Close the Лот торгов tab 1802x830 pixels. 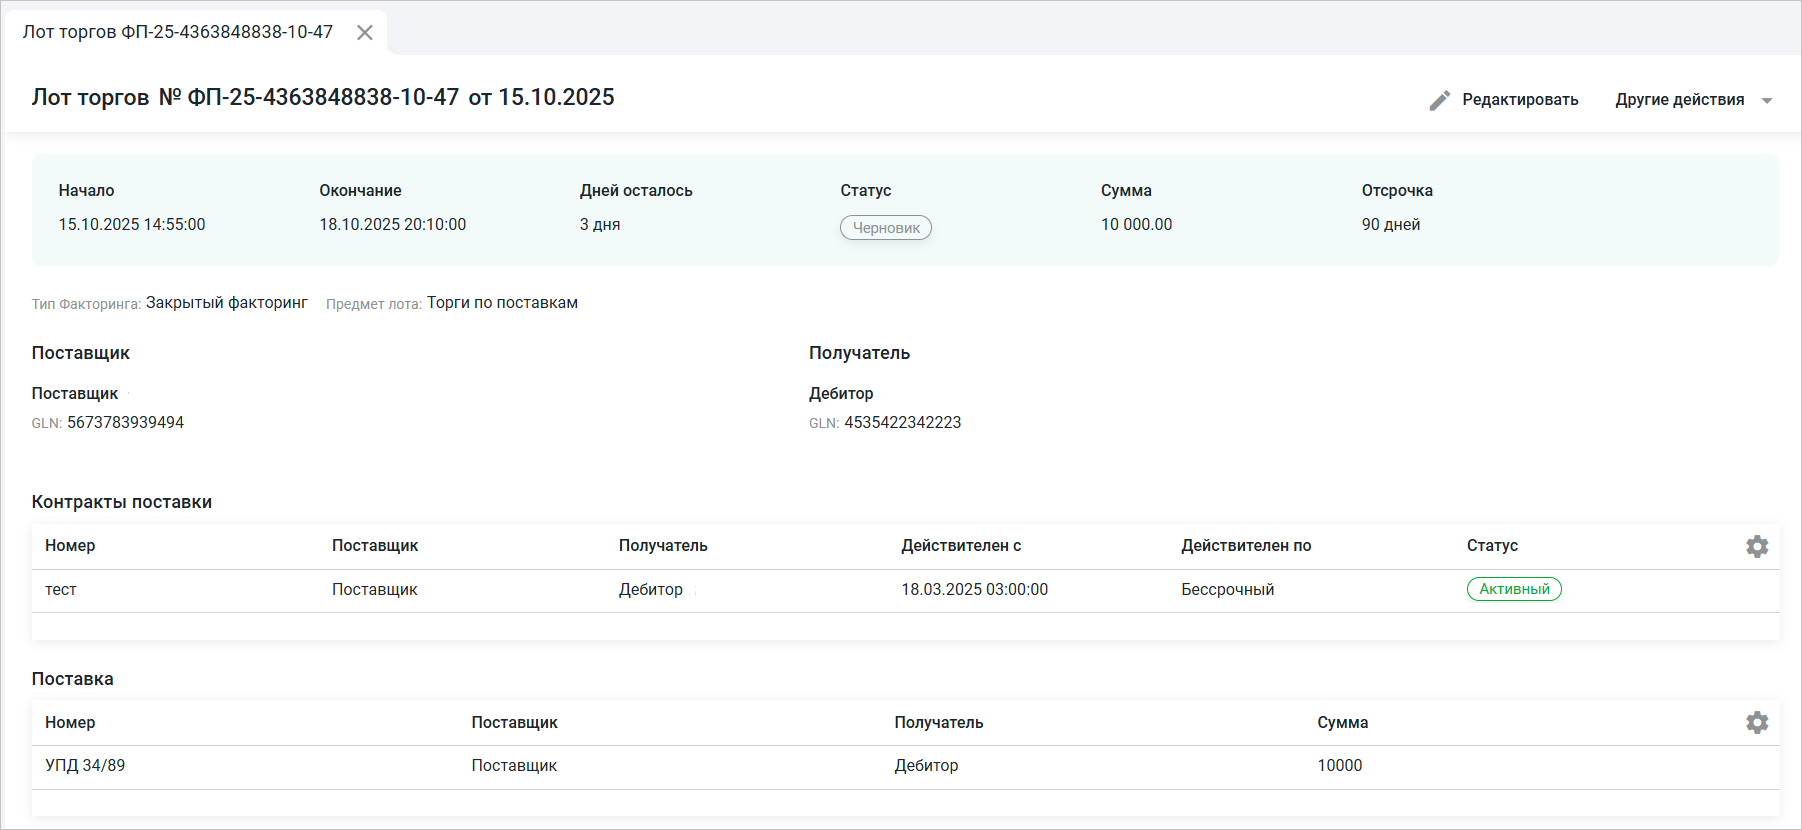[365, 33]
